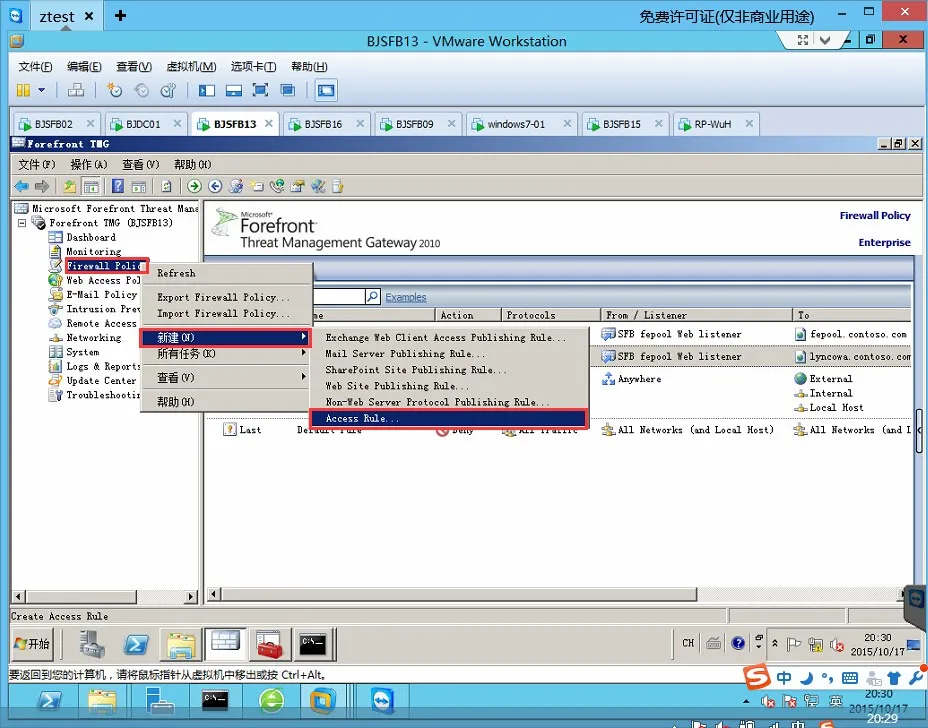This screenshot has height=728, width=928.
Task: Switch to the windows7-01 VM tab
Action: 515,124
